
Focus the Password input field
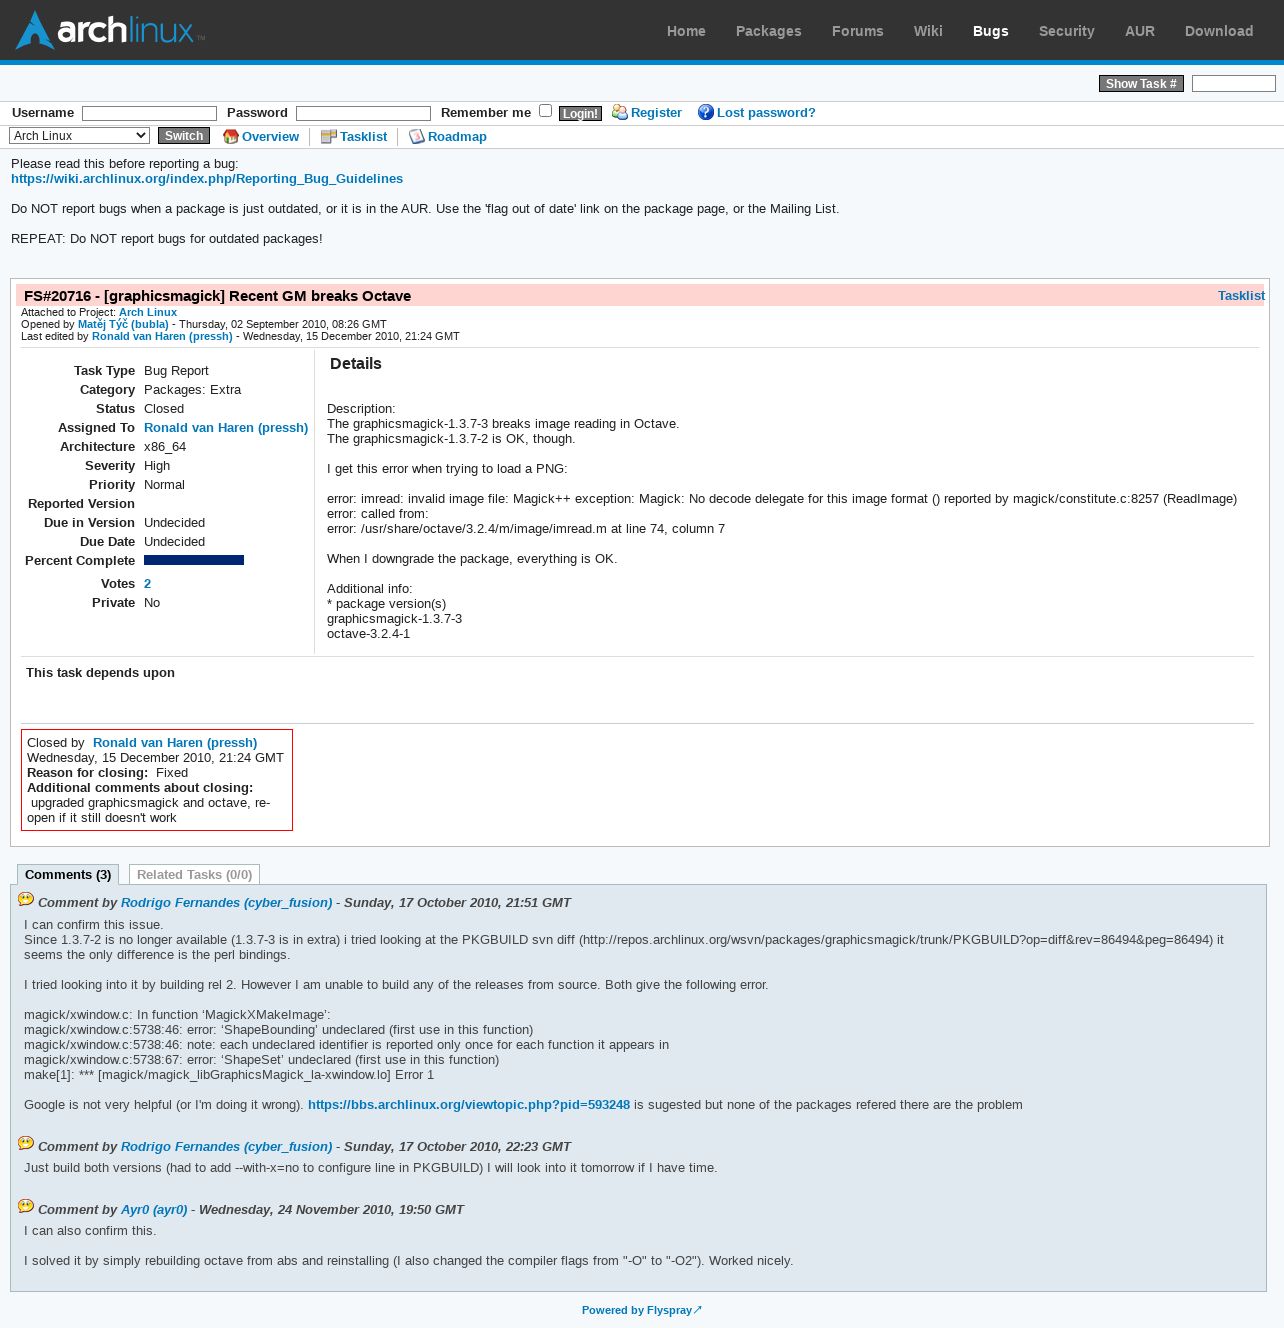coord(363,114)
